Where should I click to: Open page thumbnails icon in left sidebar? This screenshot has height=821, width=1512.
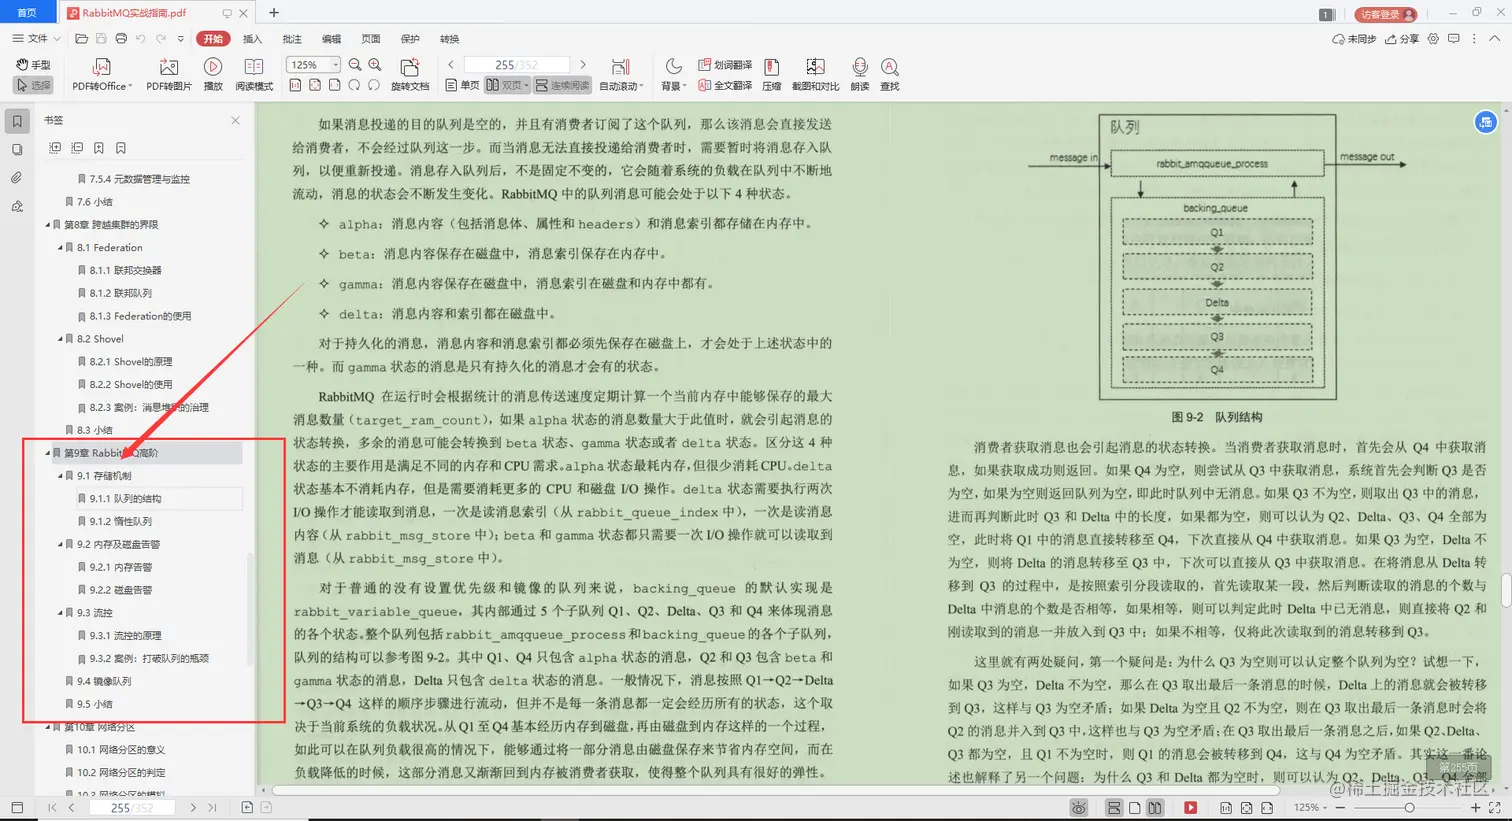17,150
